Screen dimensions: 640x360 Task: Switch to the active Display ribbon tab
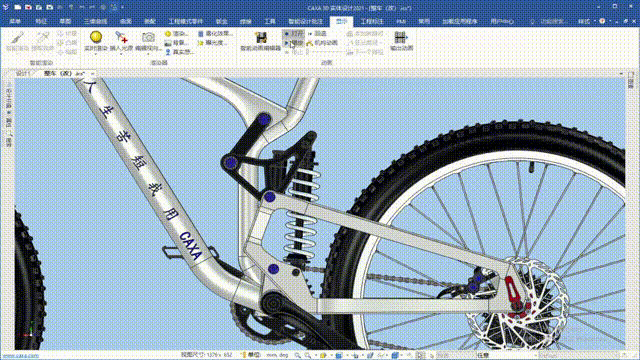pos(341,21)
